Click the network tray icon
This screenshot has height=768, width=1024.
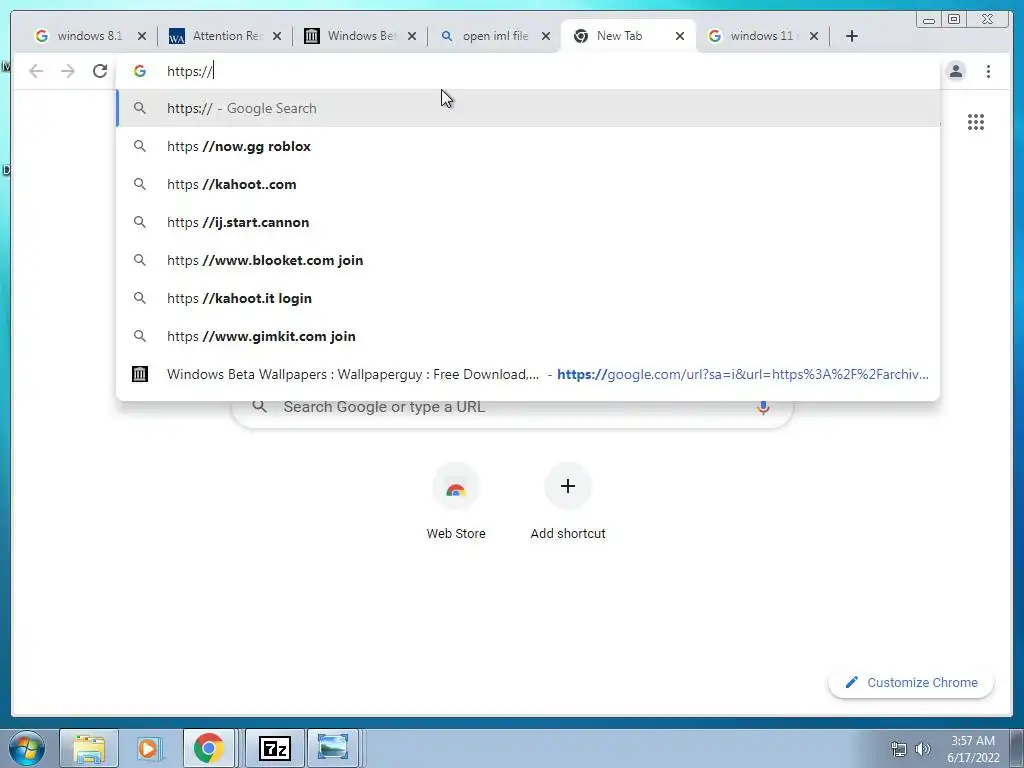click(x=899, y=749)
